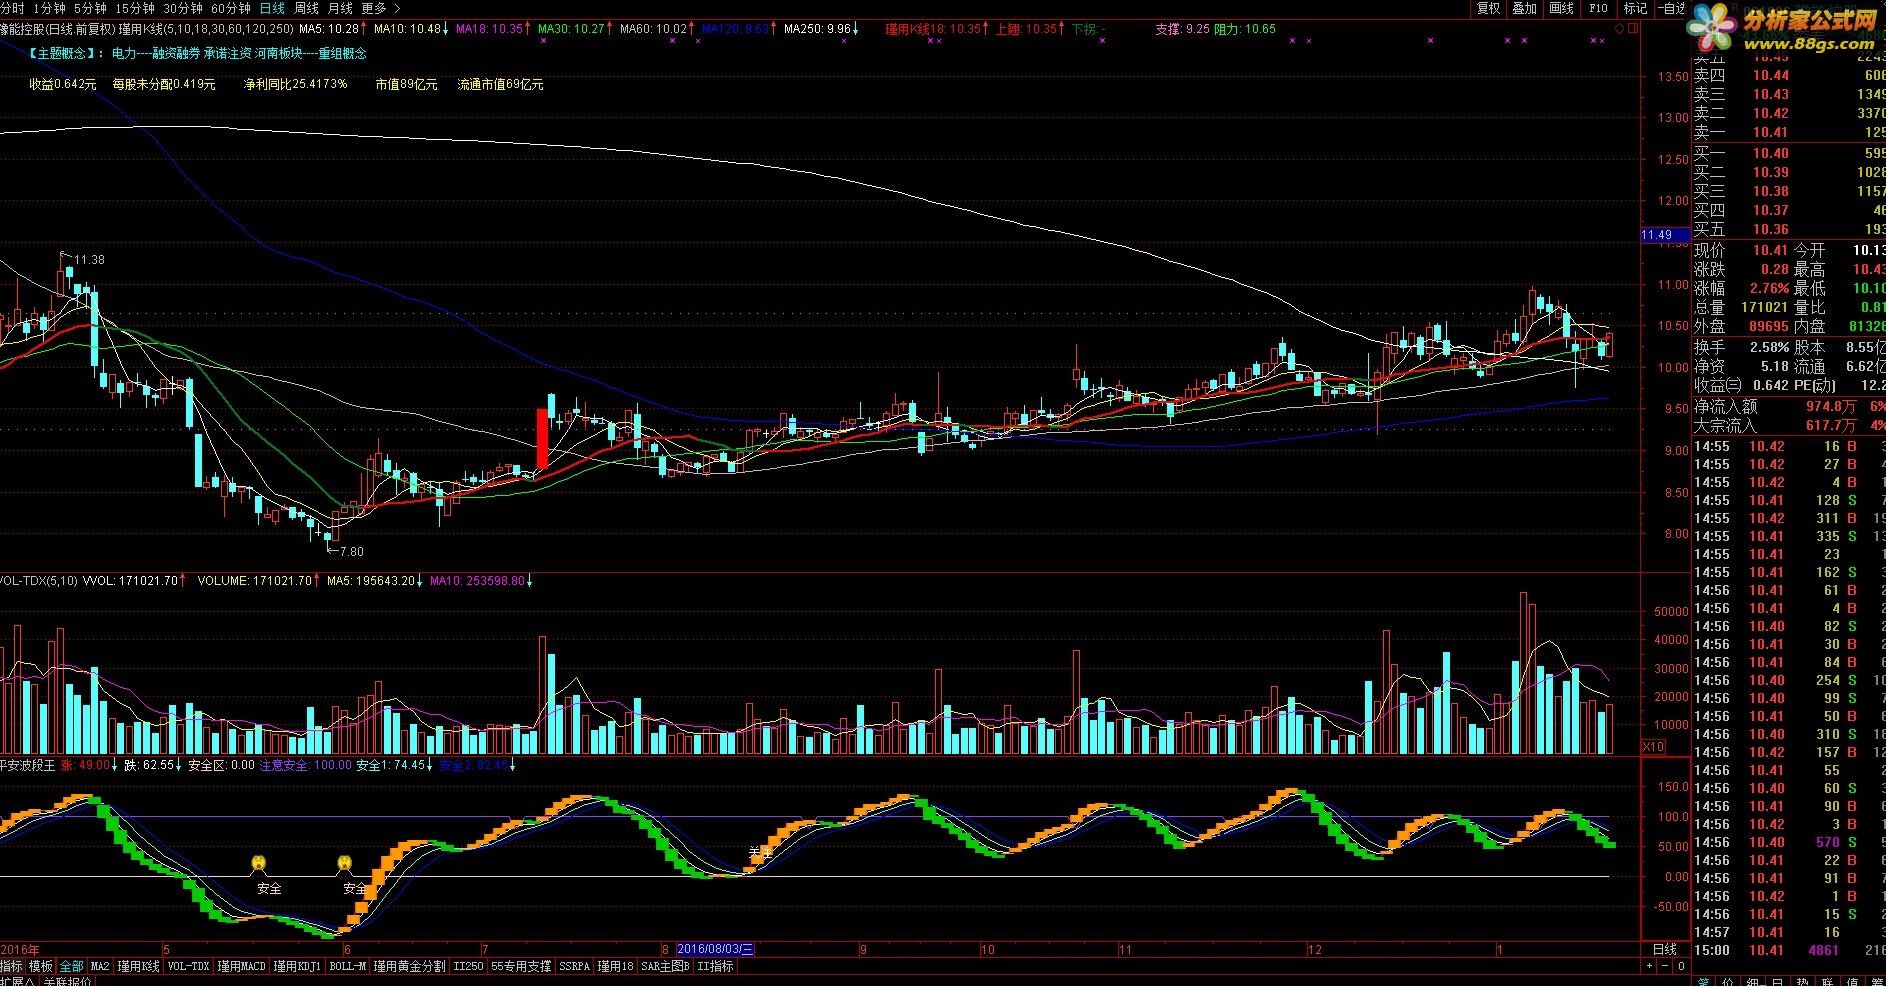This screenshot has height=986, width=1886.
Task: Click the square panel icon above price axis
Action: click(1634, 29)
